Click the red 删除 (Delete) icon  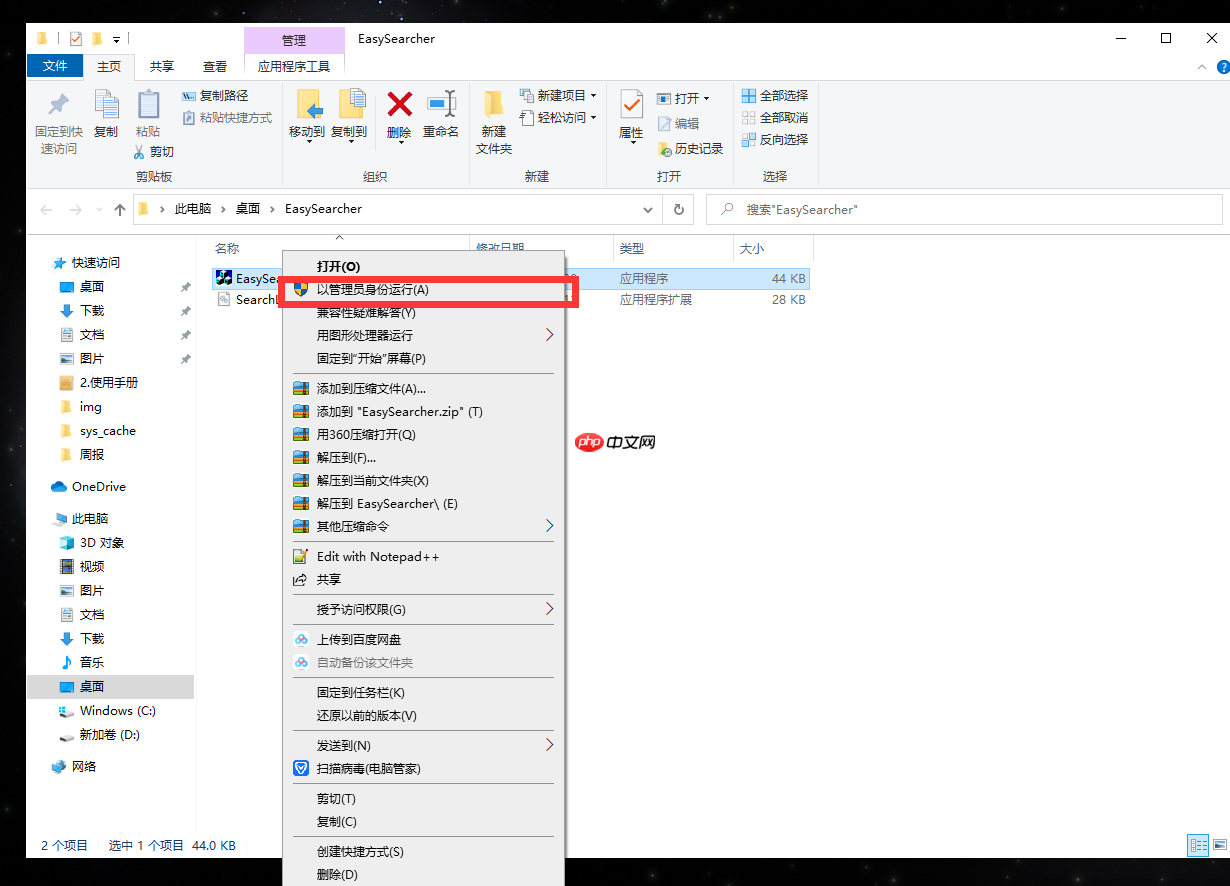coord(399,110)
